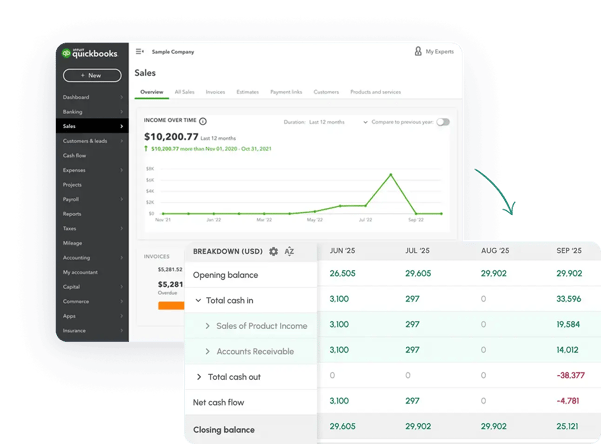The width and height of the screenshot is (601, 444).
Task: Open the Payment links tab
Action: [286, 92]
